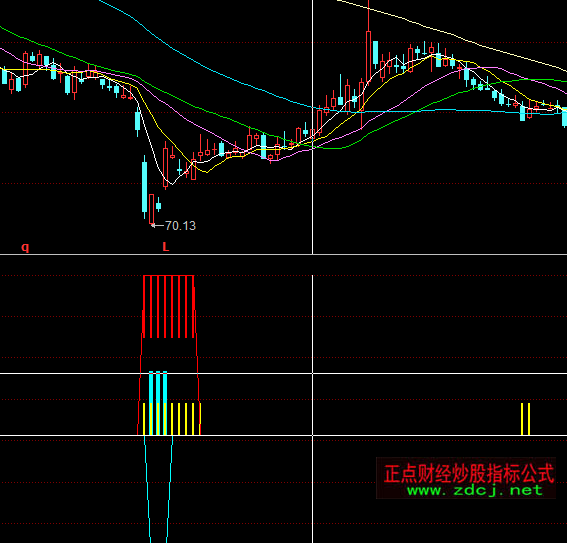
Task: Click the cyan candle at far right edge
Action: pyautogui.click(x=564, y=117)
